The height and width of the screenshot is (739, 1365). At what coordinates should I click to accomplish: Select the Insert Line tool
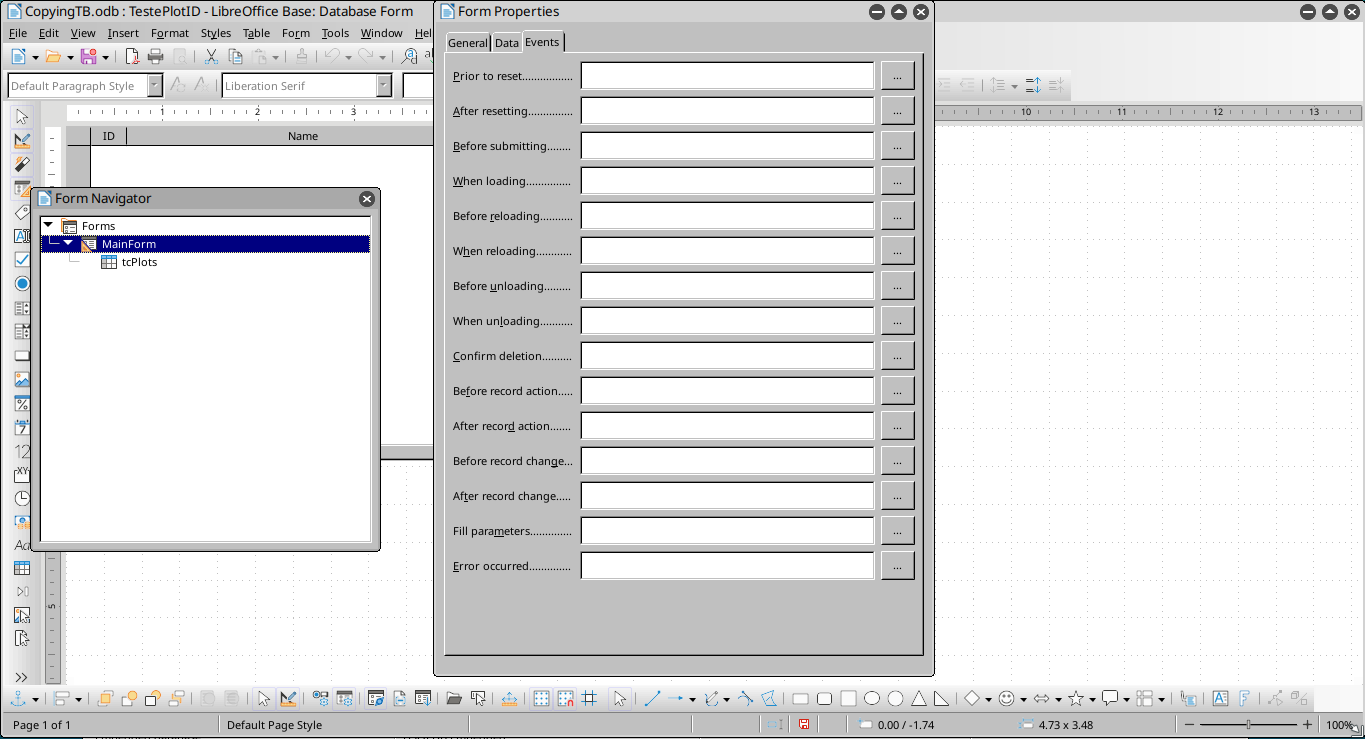652,699
